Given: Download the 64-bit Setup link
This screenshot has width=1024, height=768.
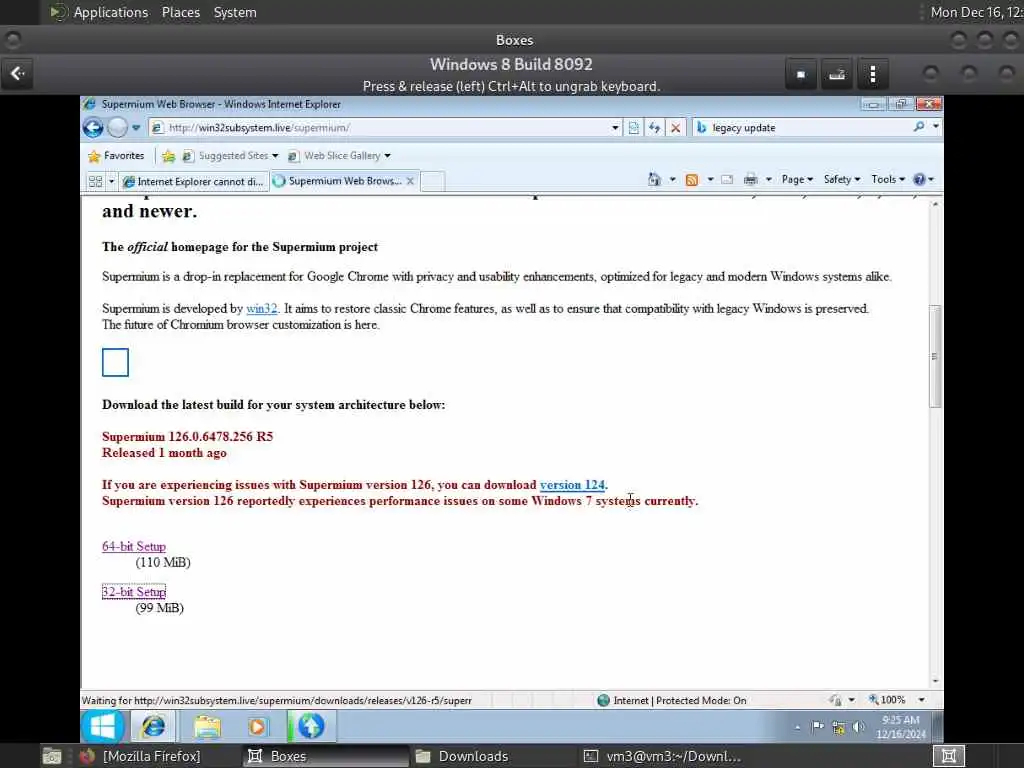Looking at the screenshot, I should click(x=134, y=546).
